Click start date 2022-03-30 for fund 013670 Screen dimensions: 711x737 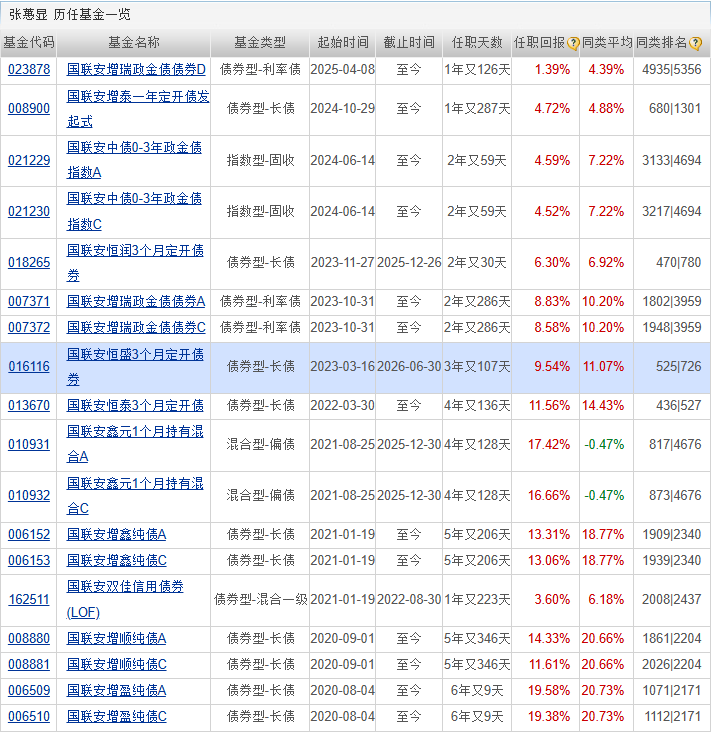pyautogui.click(x=343, y=405)
